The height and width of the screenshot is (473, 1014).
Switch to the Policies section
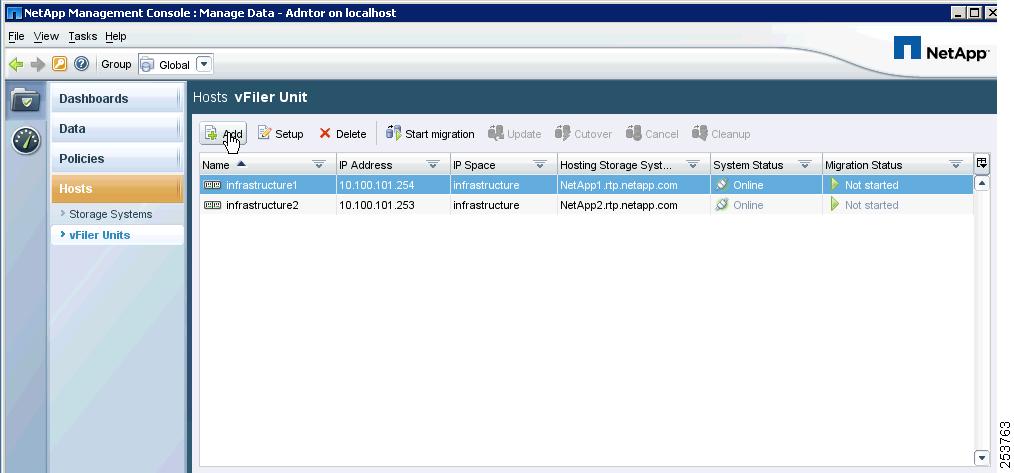pyautogui.click(x=116, y=159)
